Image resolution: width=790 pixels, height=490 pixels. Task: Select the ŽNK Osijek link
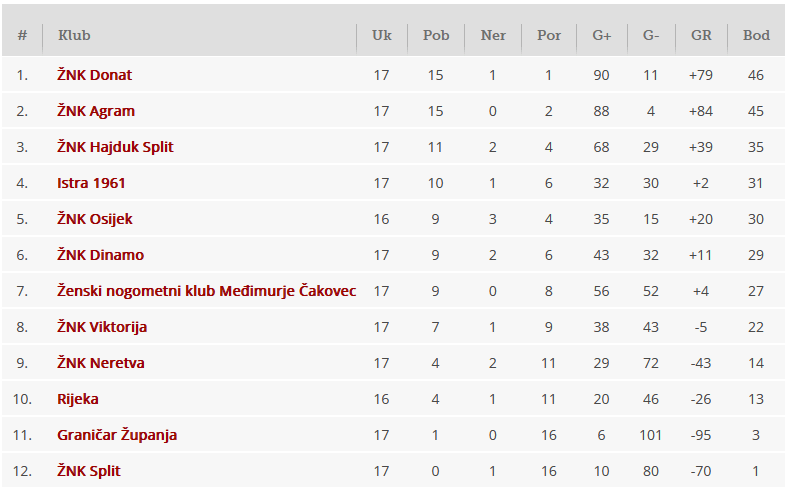click(95, 219)
